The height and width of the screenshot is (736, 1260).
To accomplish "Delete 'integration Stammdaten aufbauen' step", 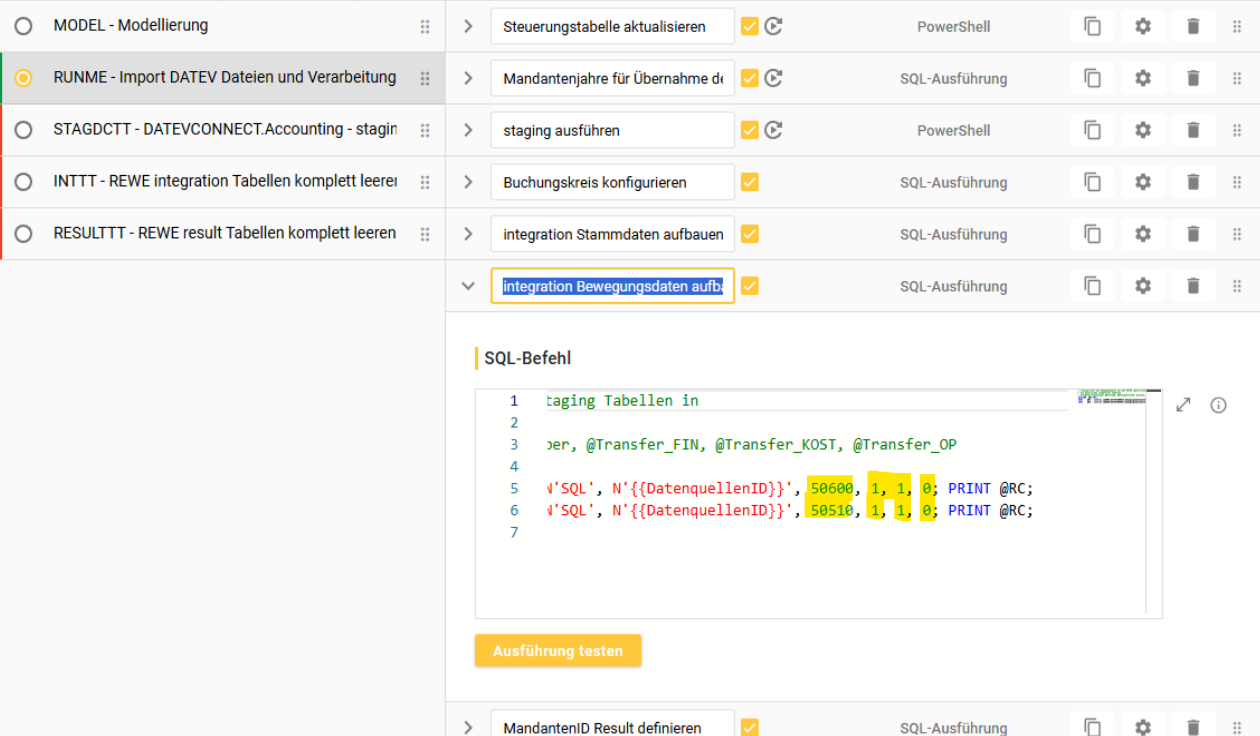I will point(1193,234).
